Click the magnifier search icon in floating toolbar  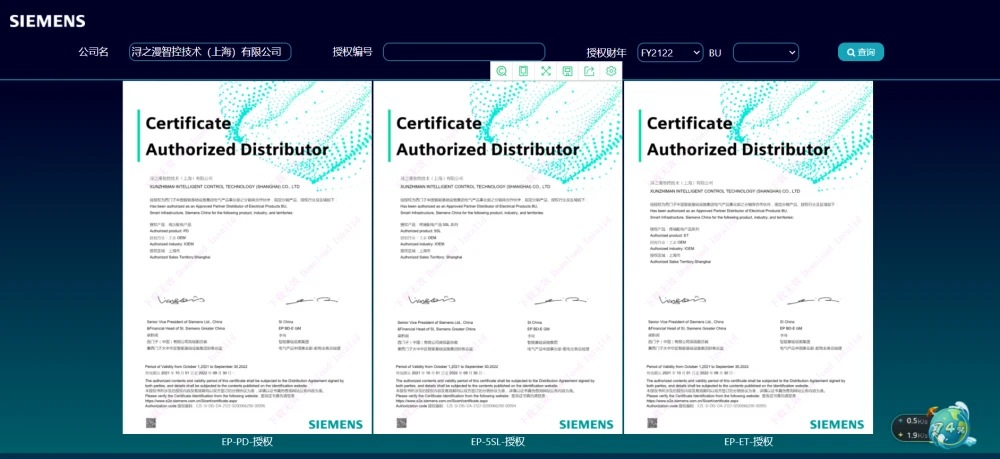pos(502,71)
